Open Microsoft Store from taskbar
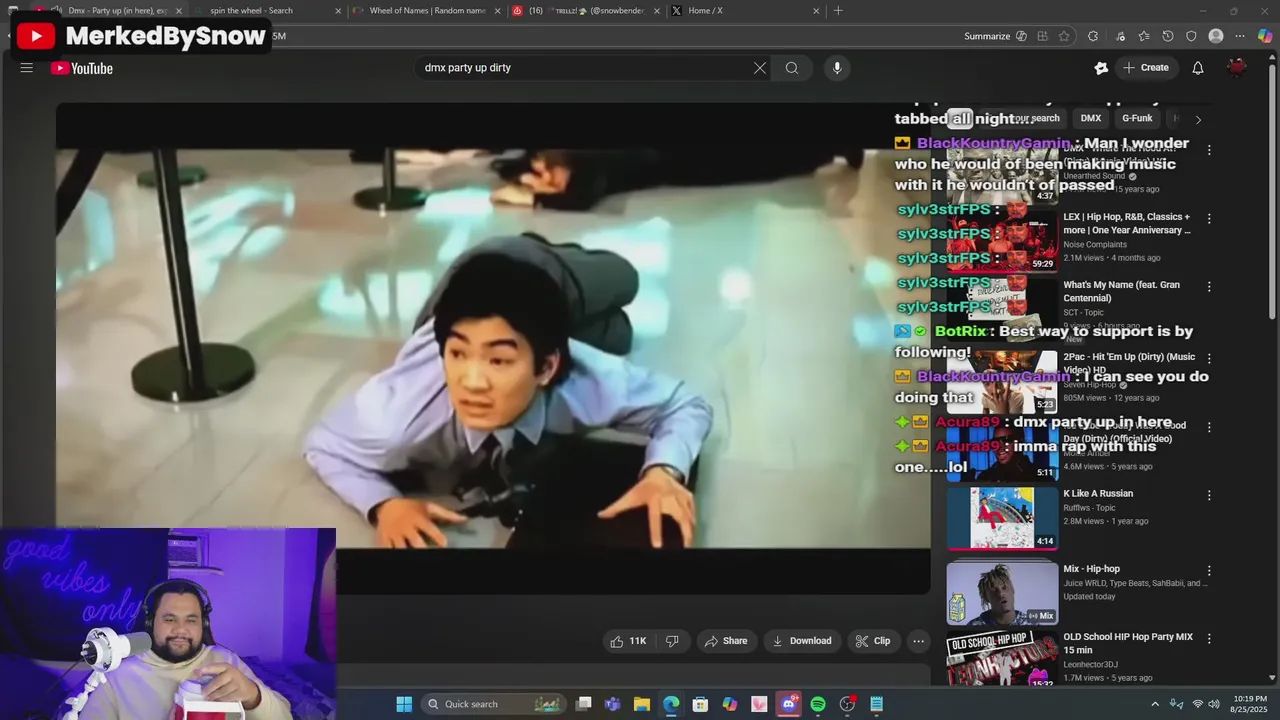Viewport: 1280px width, 720px height. pos(700,704)
